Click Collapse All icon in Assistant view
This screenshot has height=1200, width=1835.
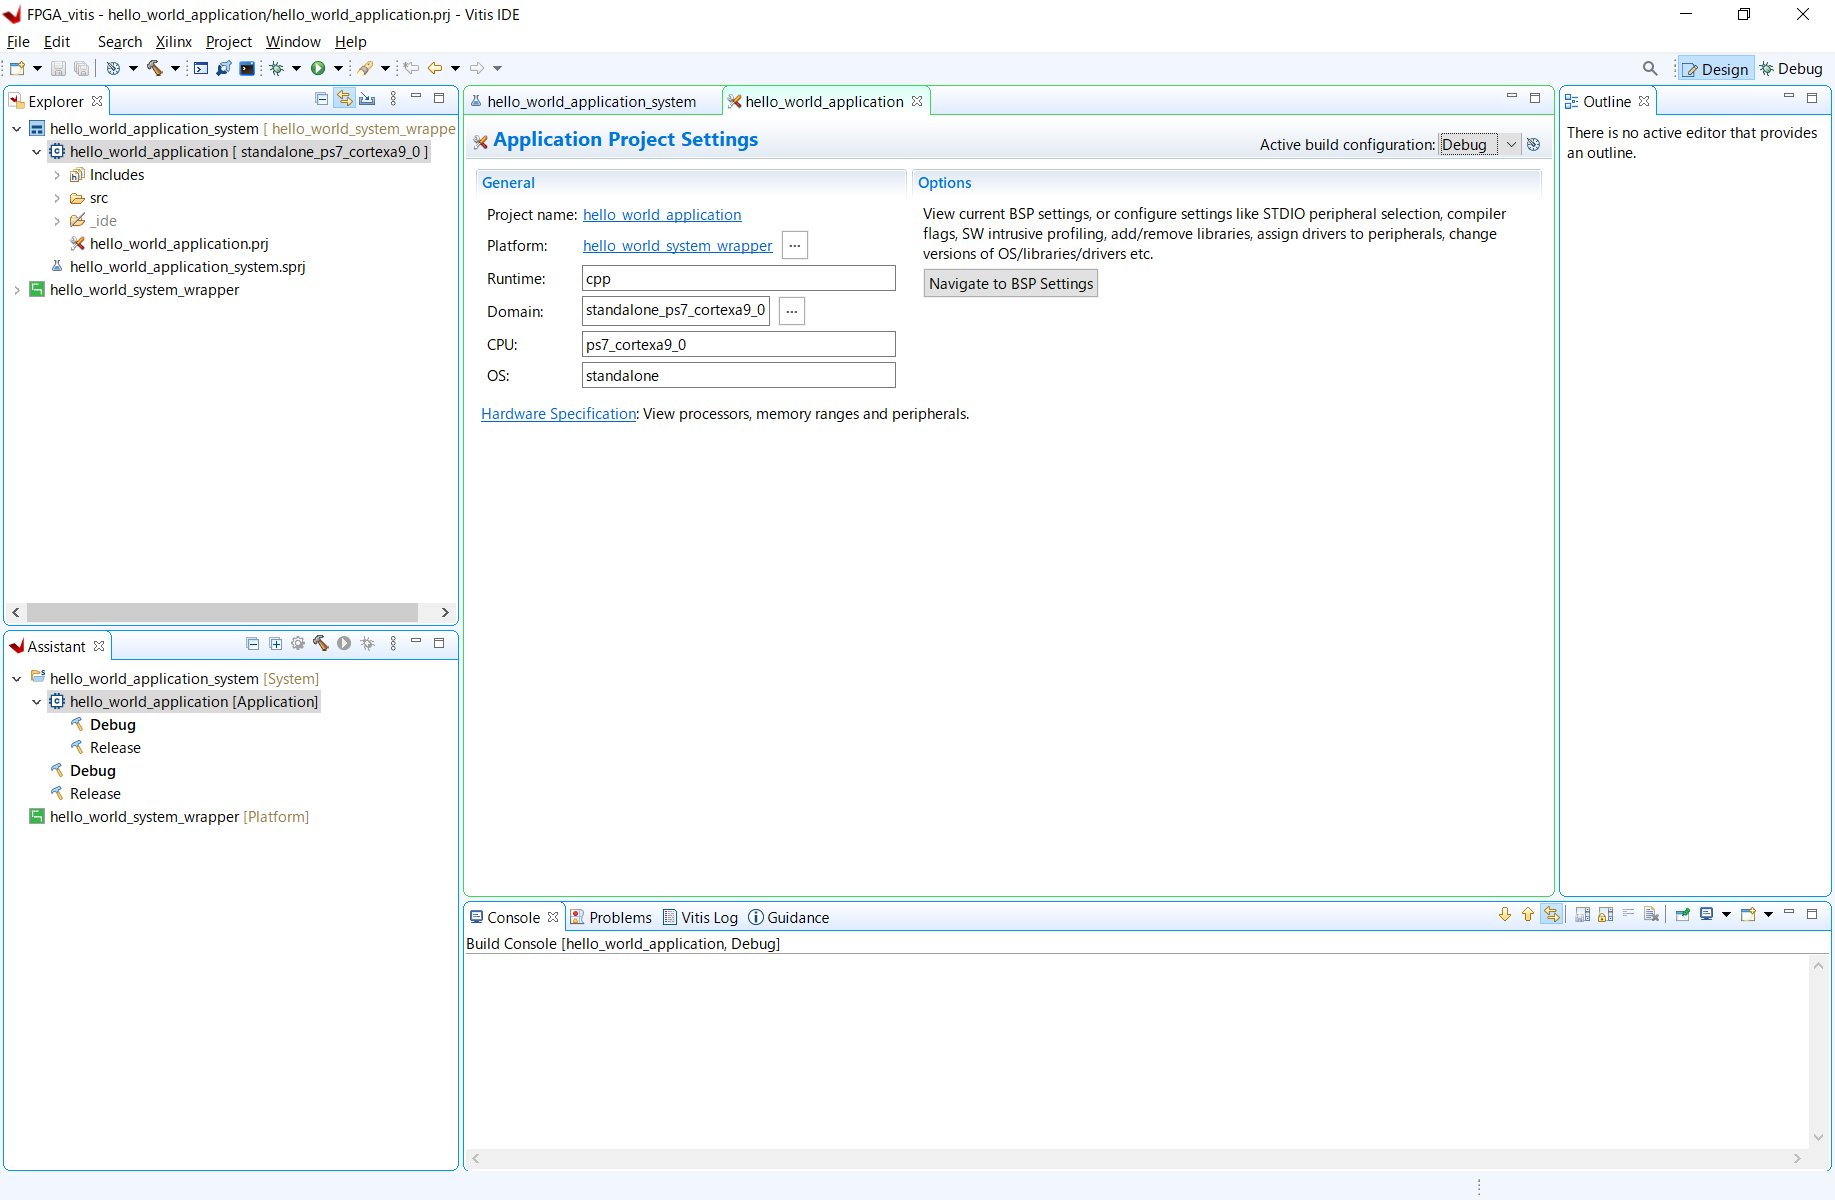pyautogui.click(x=252, y=644)
